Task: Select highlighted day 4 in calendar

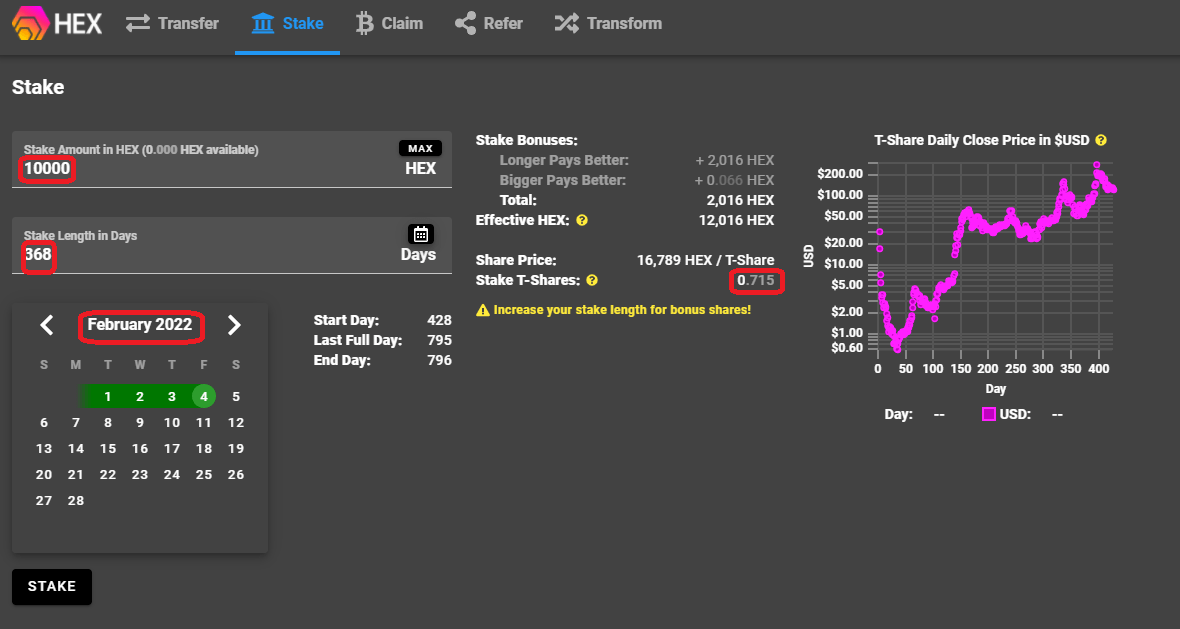Action: (x=204, y=397)
